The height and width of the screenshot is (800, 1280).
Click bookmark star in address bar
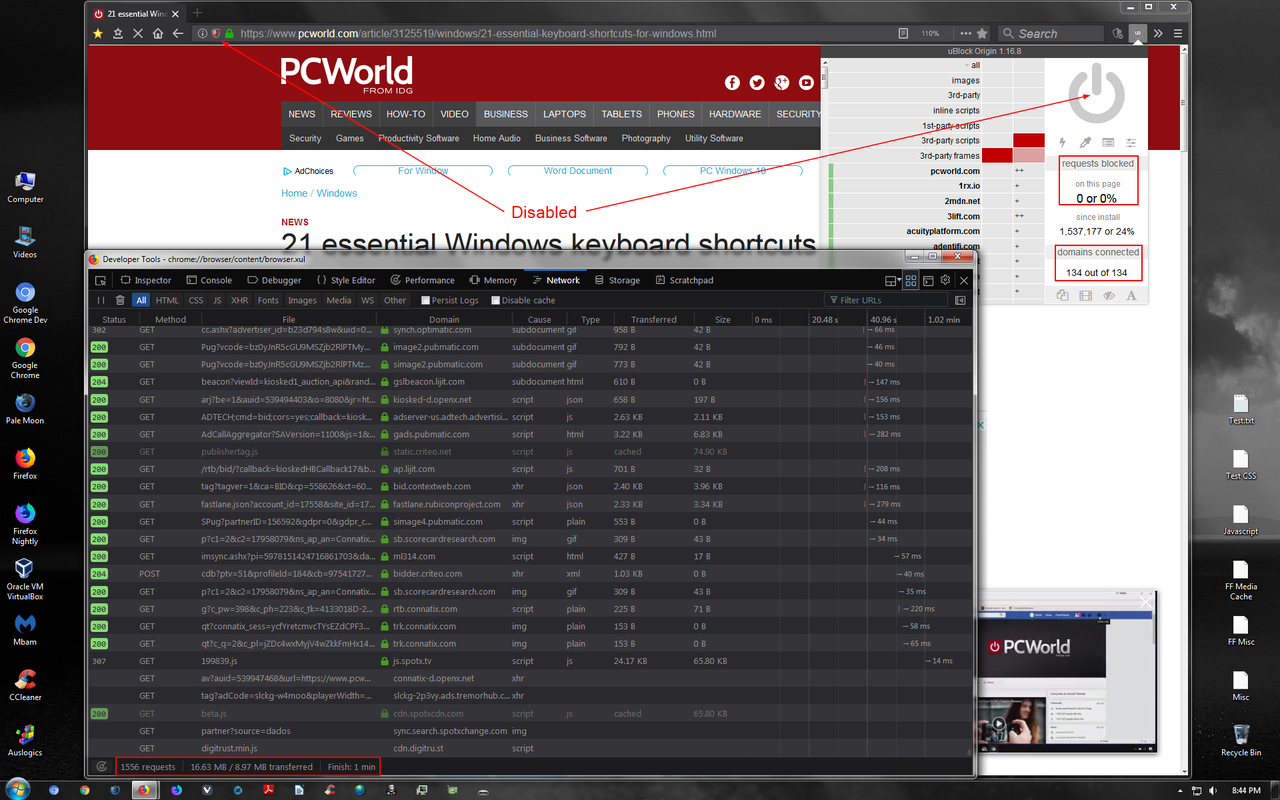[x=982, y=33]
